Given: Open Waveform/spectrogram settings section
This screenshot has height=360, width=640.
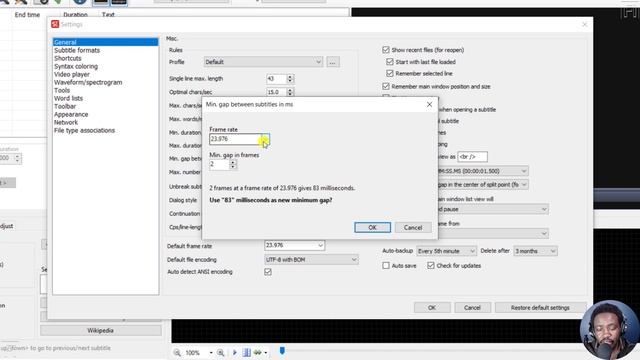Looking at the screenshot, I should click(x=88, y=82).
